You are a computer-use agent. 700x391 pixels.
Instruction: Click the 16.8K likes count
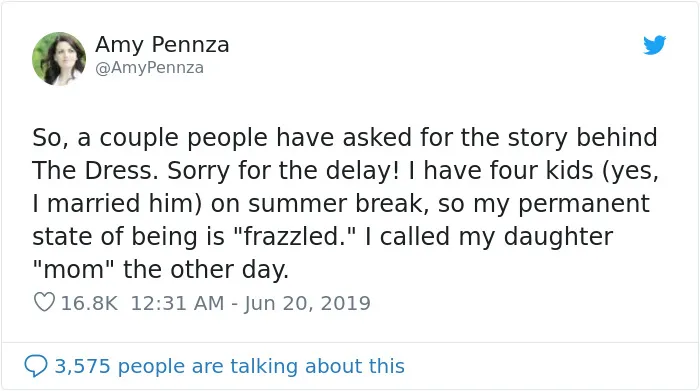point(89,304)
